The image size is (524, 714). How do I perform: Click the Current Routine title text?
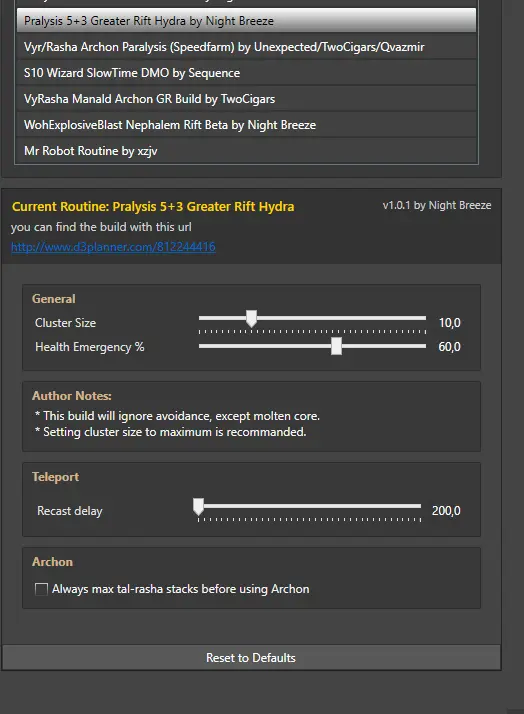point(153,207)
